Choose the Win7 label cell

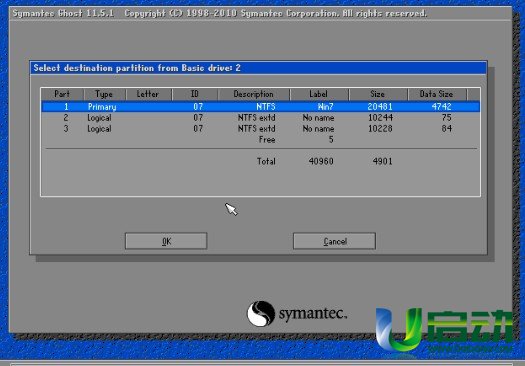coord(325,107)
